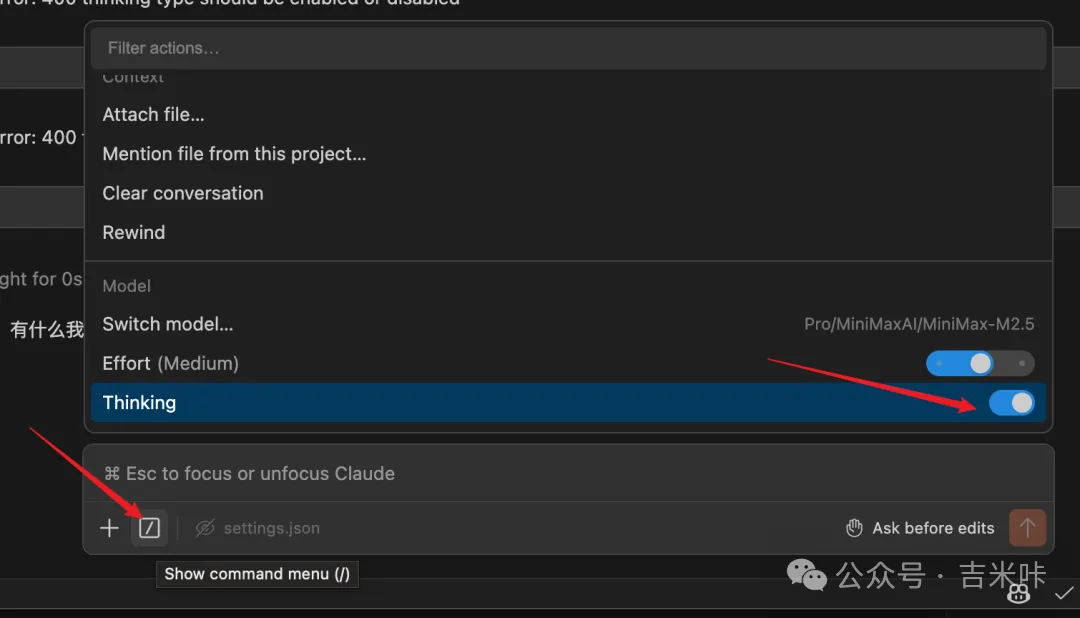1080x618 pixels.
Task: Click the crossed-out eye icon beside settings.json
Action: pyautogui.click(x=205, y=528)
